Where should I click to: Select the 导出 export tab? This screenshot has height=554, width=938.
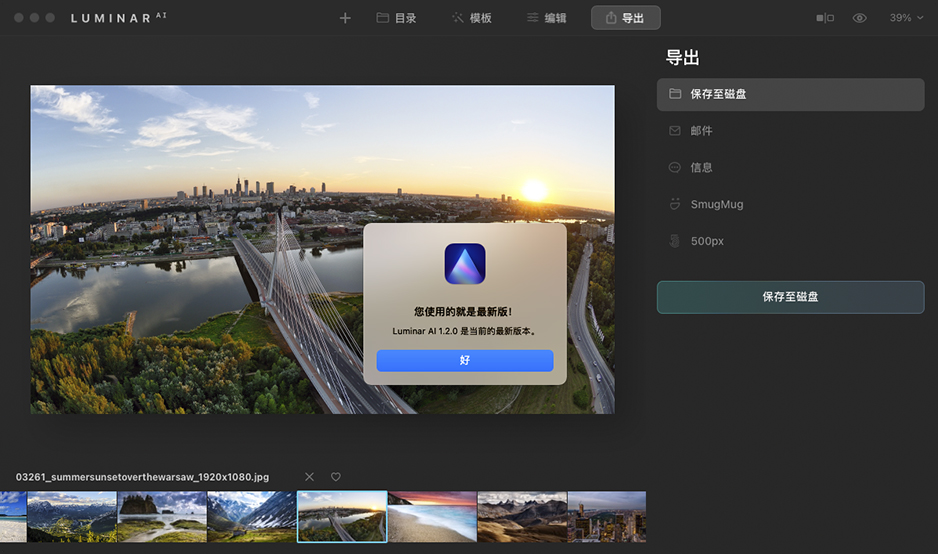pyautogui.click(x=626, y=18)
